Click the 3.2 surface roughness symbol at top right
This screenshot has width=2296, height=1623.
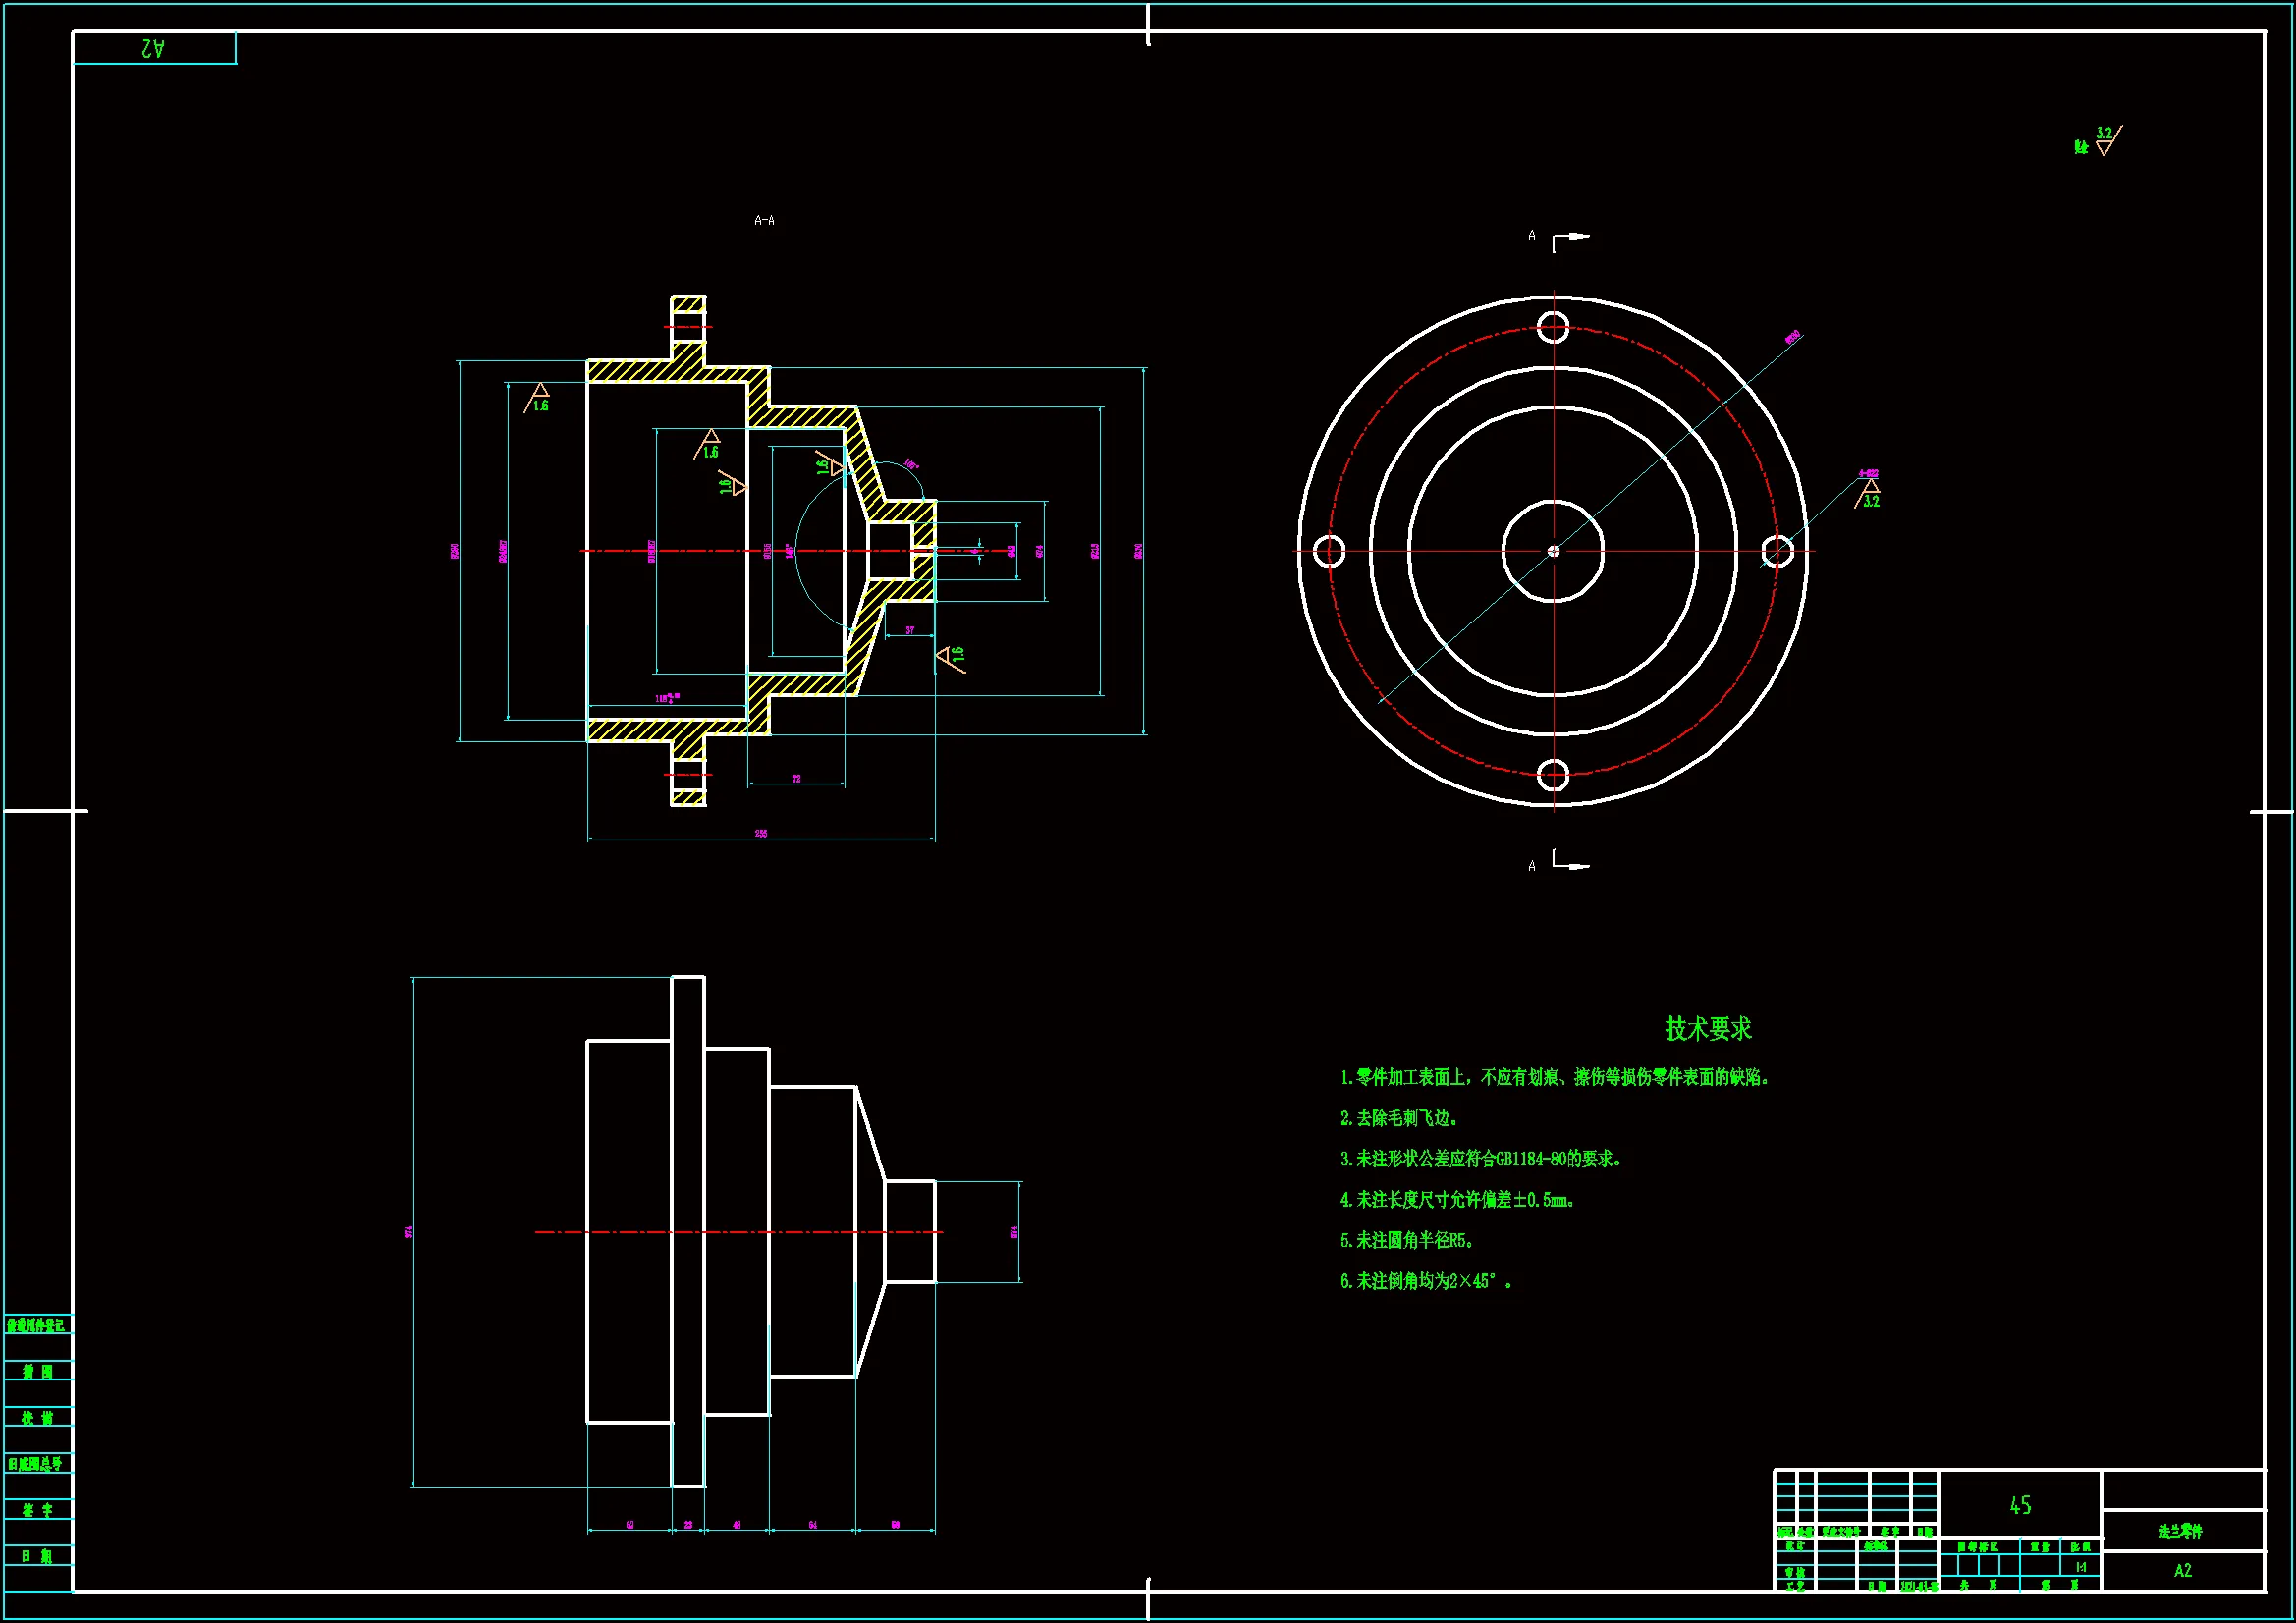click(x=2105, y=141)
